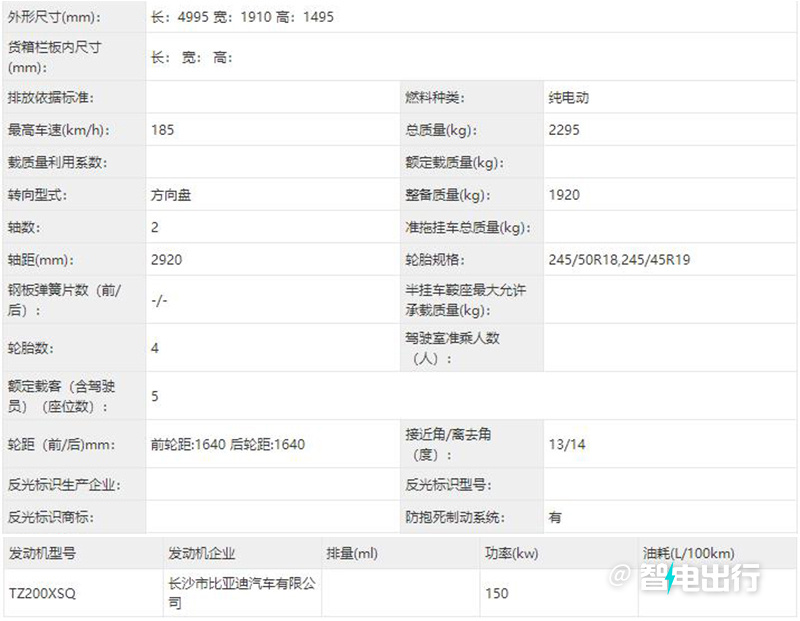Click the 接近角/离去角(度) label

pos(448,444)
